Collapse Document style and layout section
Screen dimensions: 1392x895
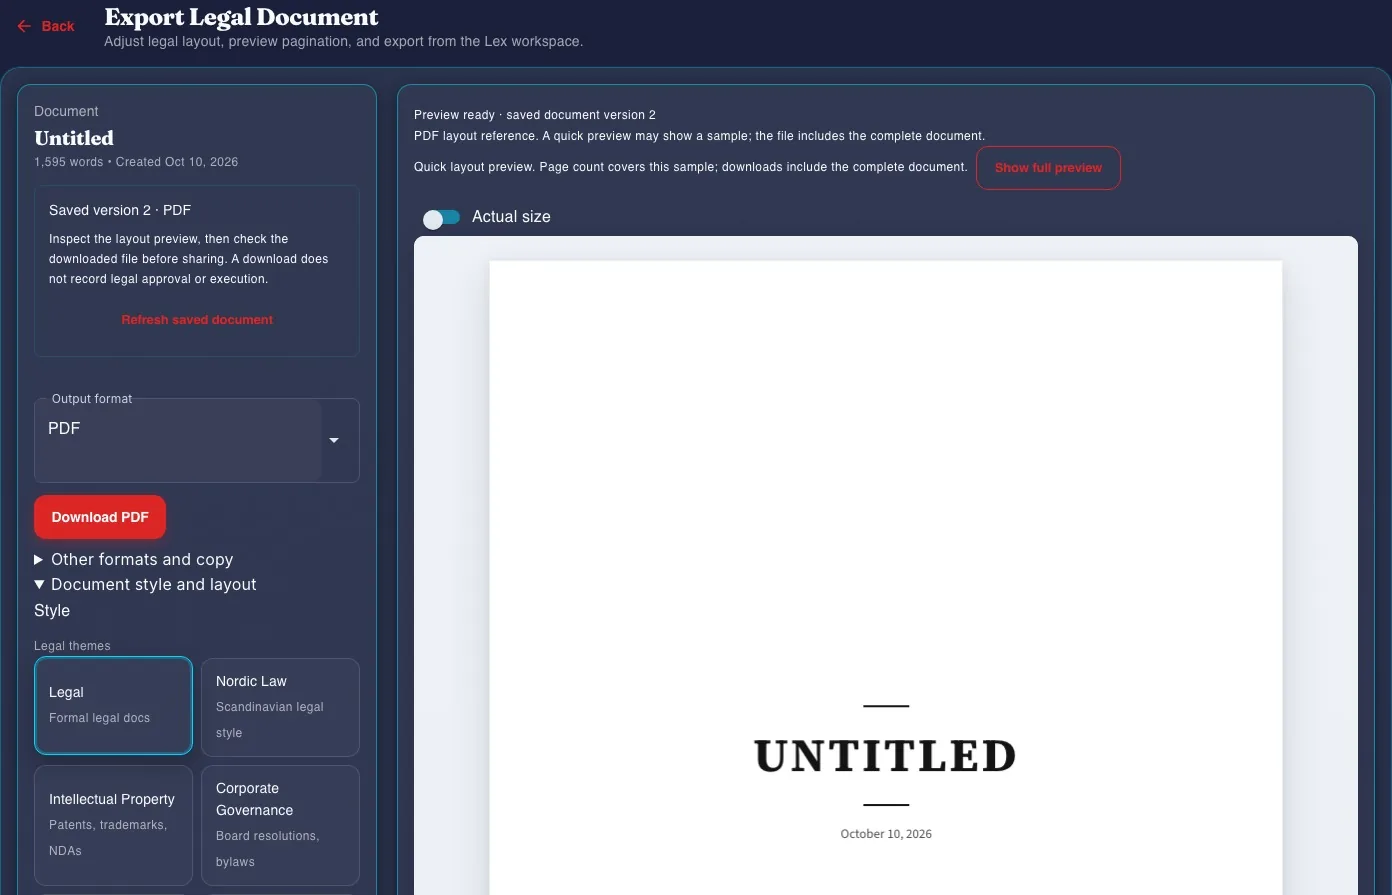[146, 584]
